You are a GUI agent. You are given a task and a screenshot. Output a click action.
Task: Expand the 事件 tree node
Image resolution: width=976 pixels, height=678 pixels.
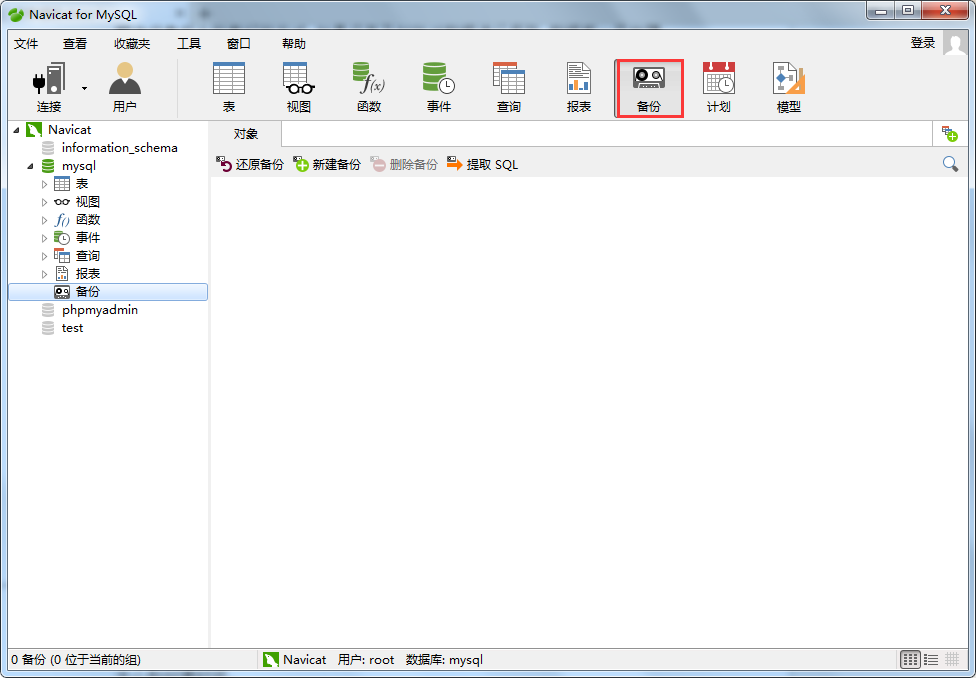(44, 238)
